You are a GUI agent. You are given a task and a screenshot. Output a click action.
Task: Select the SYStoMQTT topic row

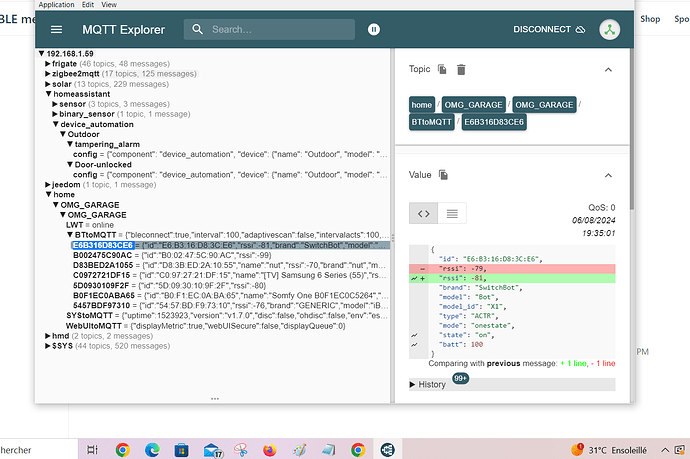(x=227, y=316)
